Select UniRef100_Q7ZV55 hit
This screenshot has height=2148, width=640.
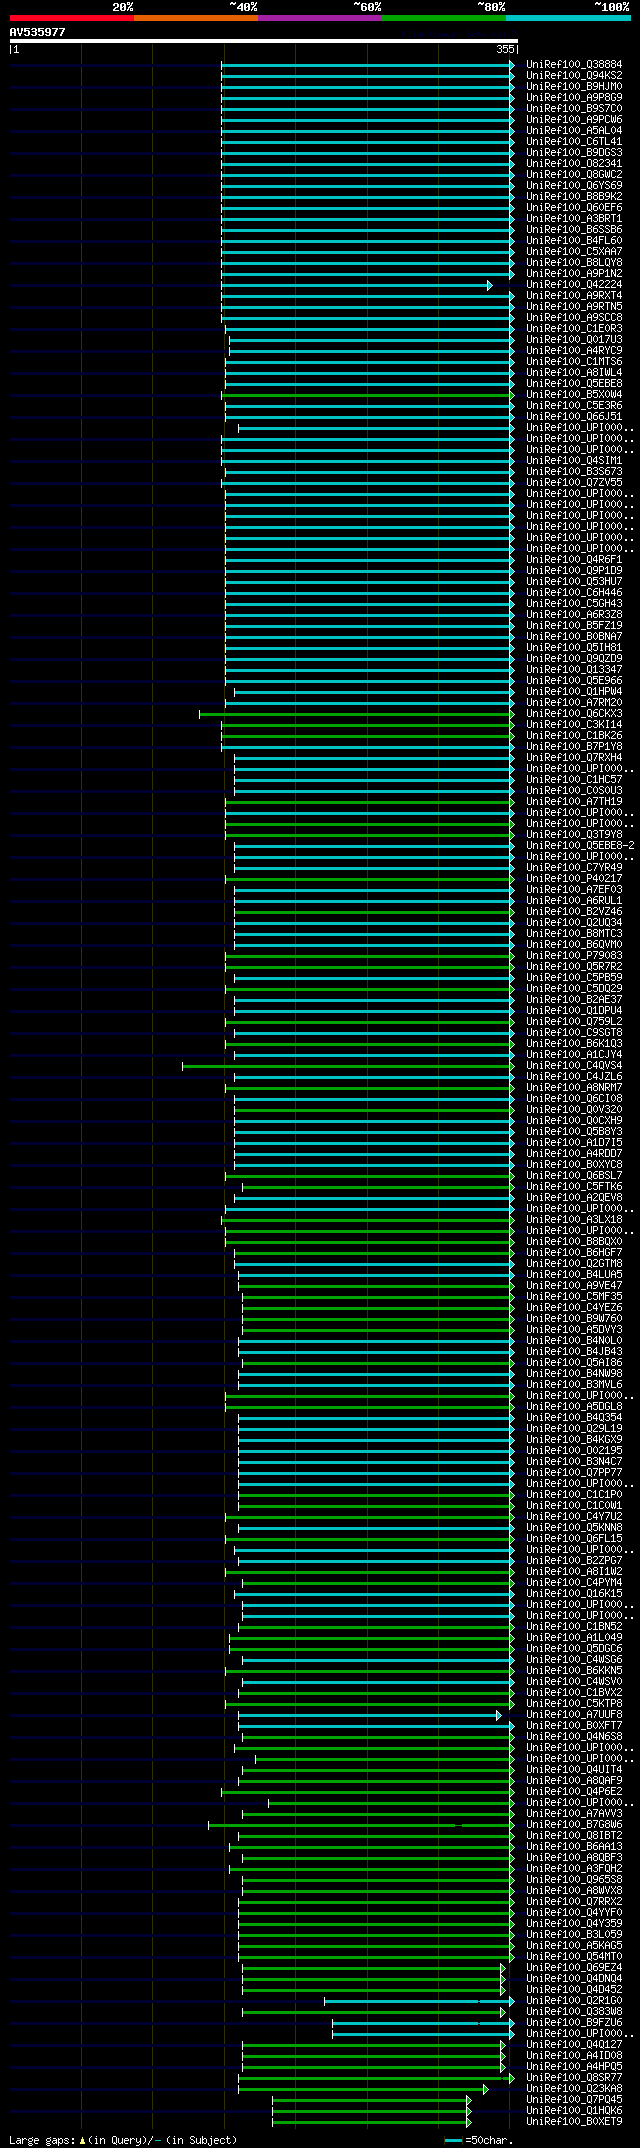click(x=574, y=483)
